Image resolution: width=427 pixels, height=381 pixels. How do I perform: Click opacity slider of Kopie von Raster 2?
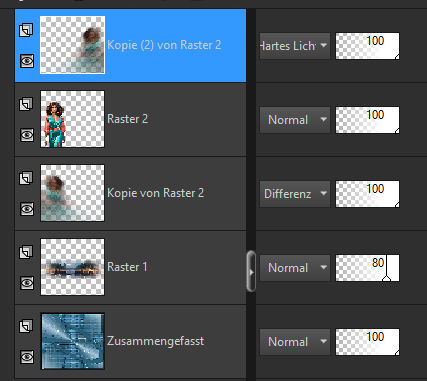367,194
